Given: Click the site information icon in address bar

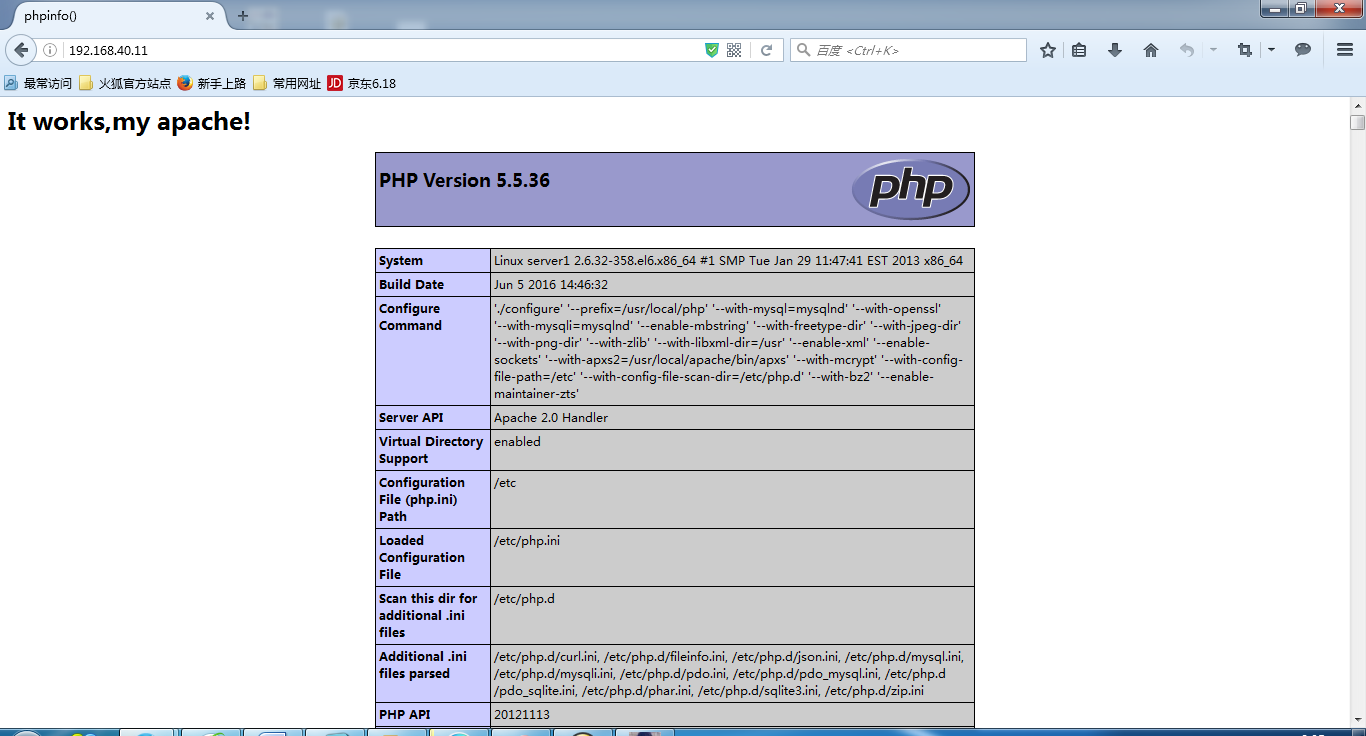Looking at the screenshot, I should click(x=50, y=50).
